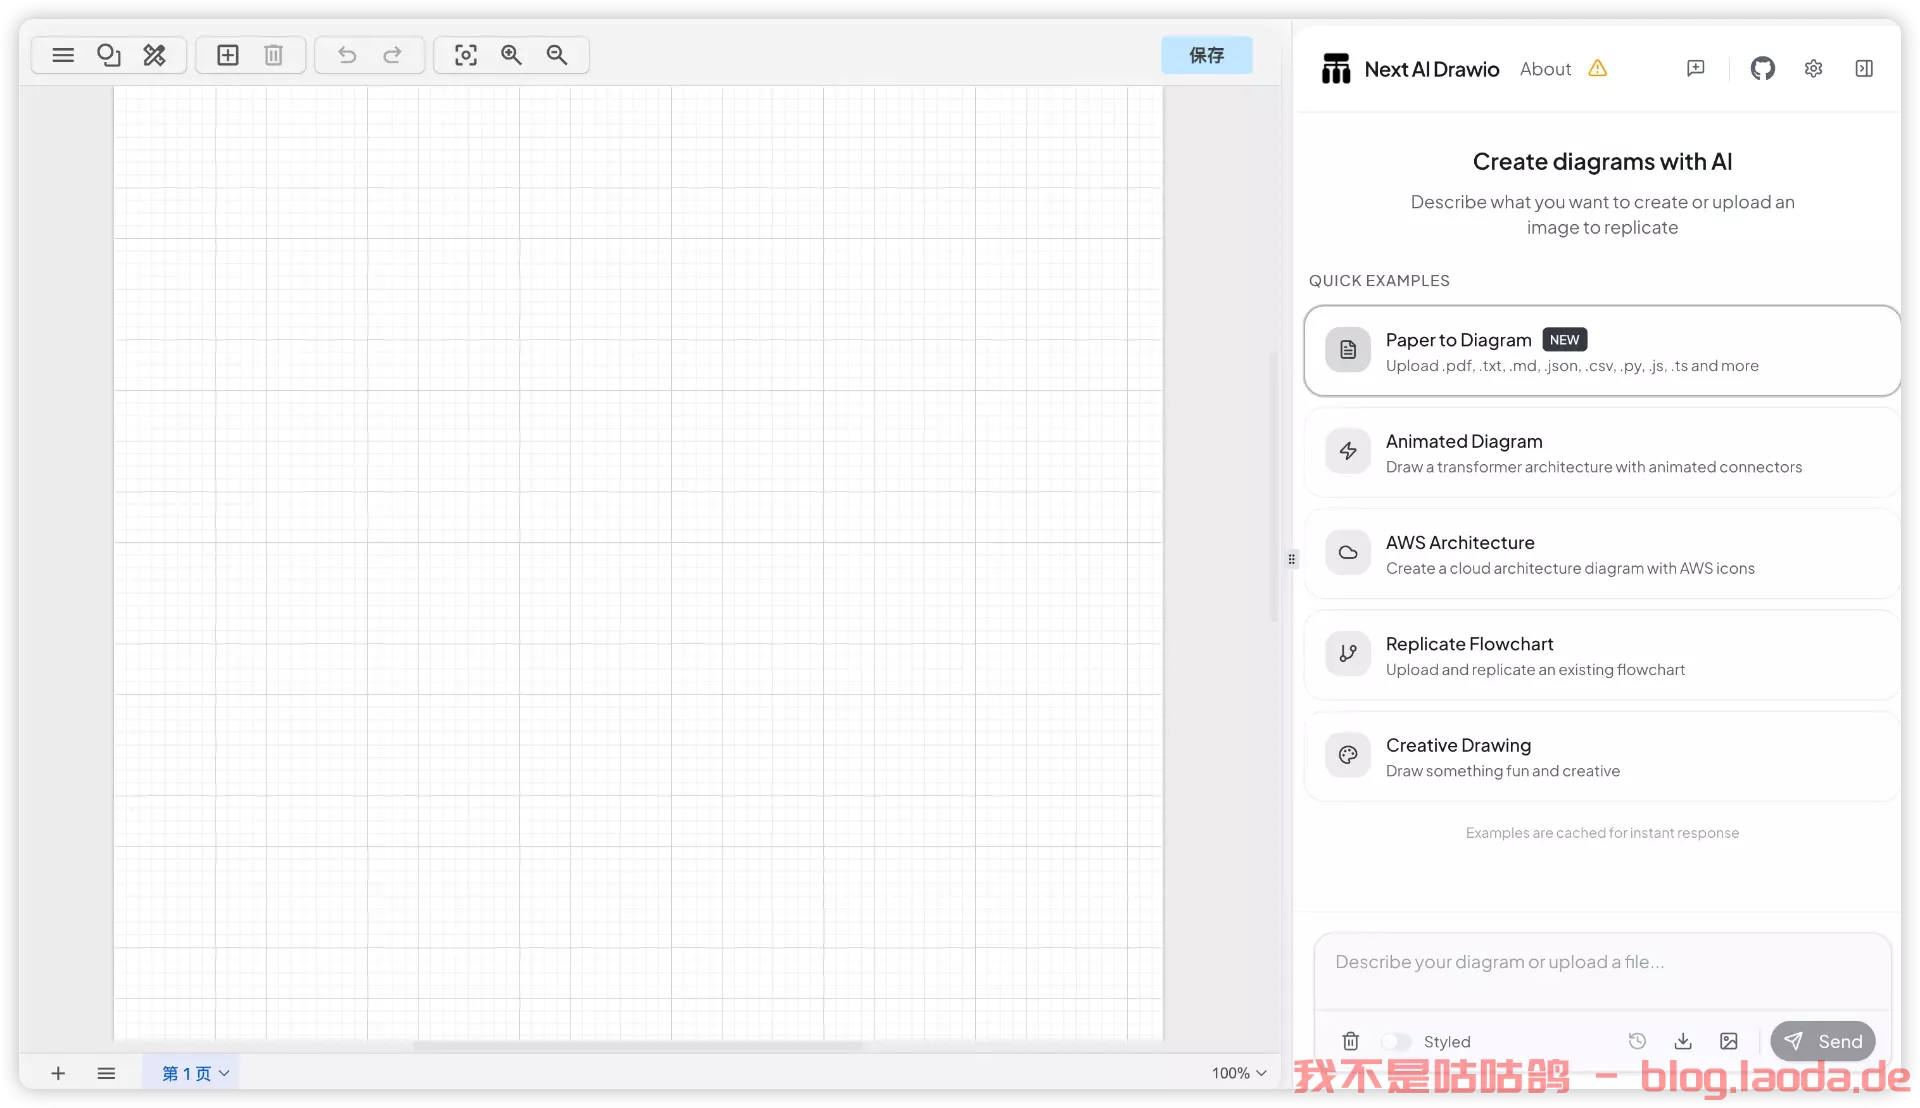Collapse the chat side panel

tap(1864, 69)
